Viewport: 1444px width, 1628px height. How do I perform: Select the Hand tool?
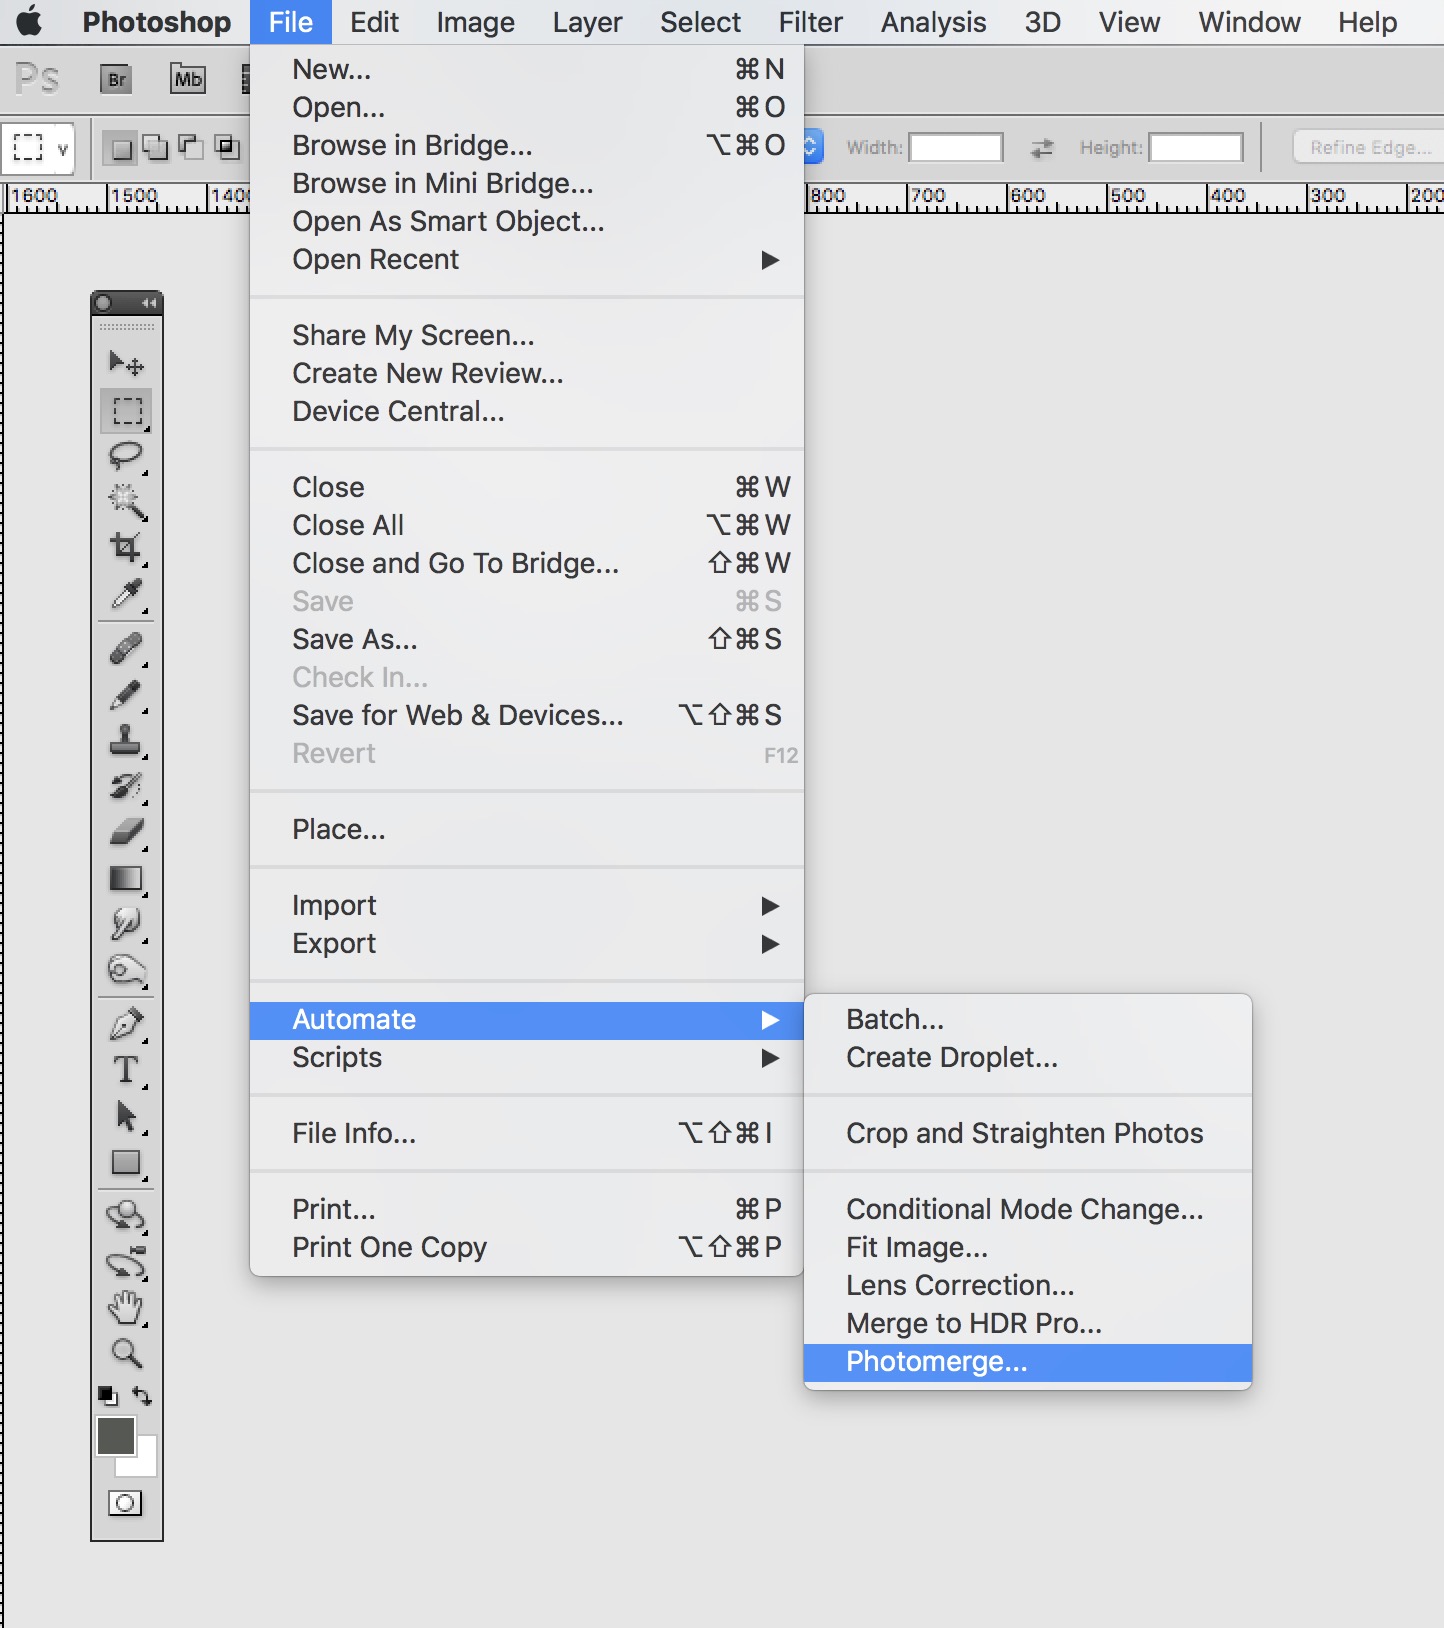[126, 1306]
